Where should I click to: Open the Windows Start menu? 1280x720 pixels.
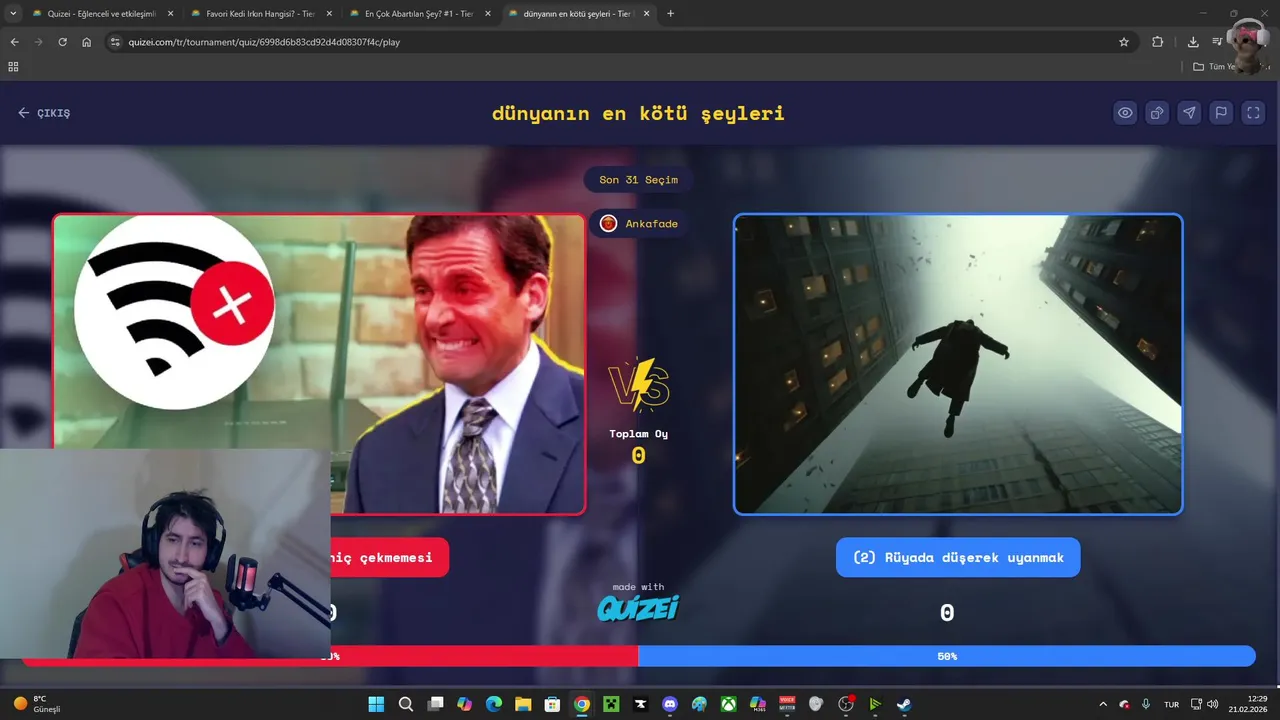coord(376,704)
